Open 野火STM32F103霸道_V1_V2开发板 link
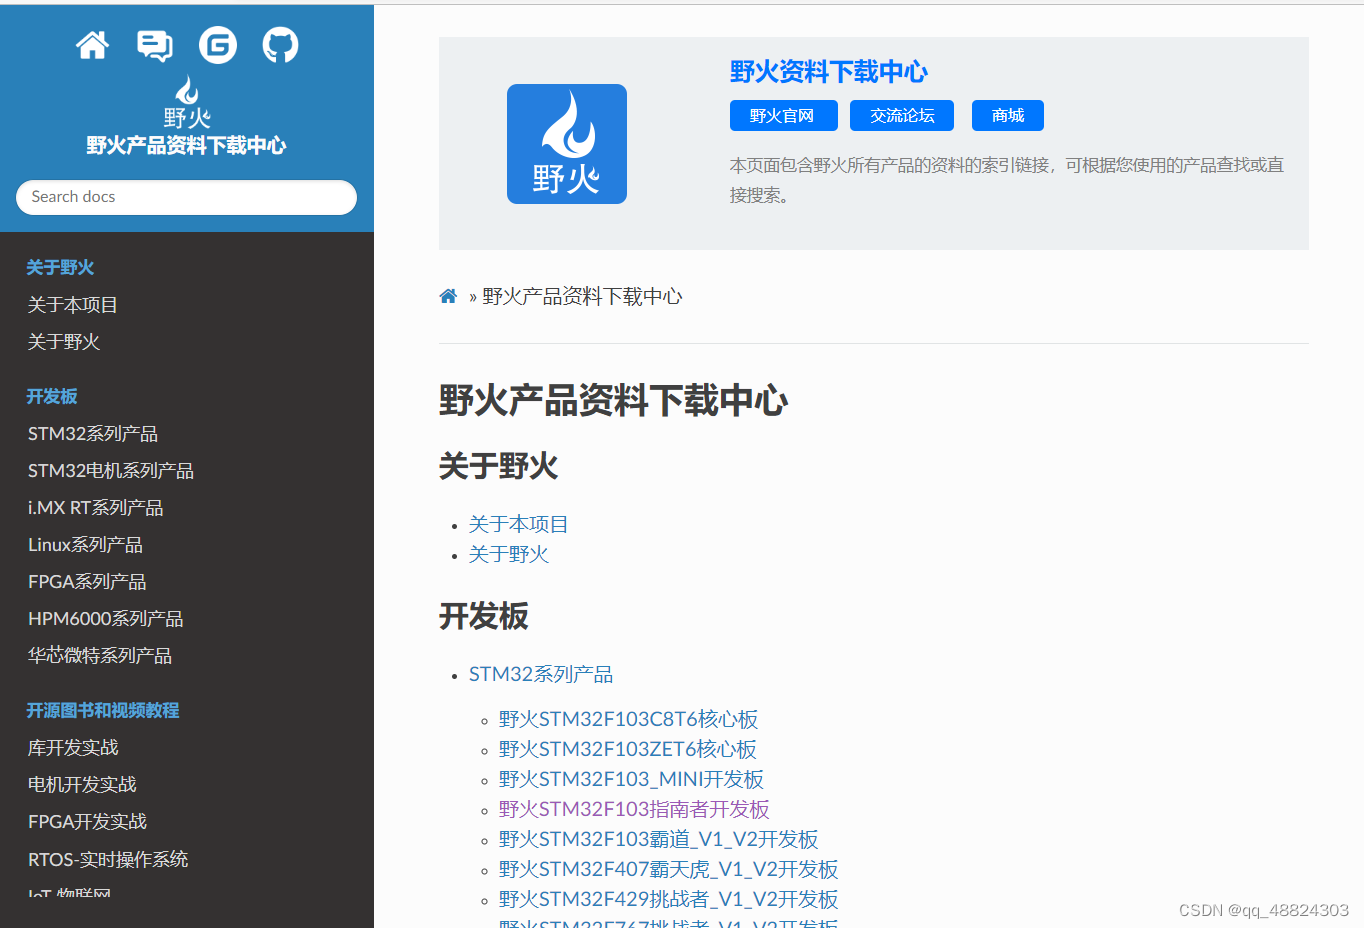 tap(659, 839)
